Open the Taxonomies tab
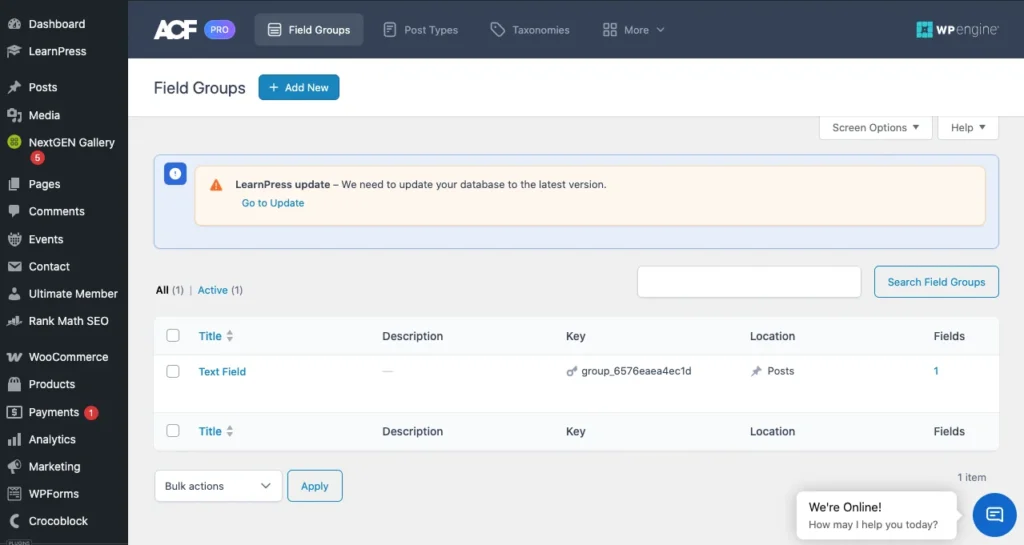The width and height of the screenshot is (1024, 545). point(529,30)
